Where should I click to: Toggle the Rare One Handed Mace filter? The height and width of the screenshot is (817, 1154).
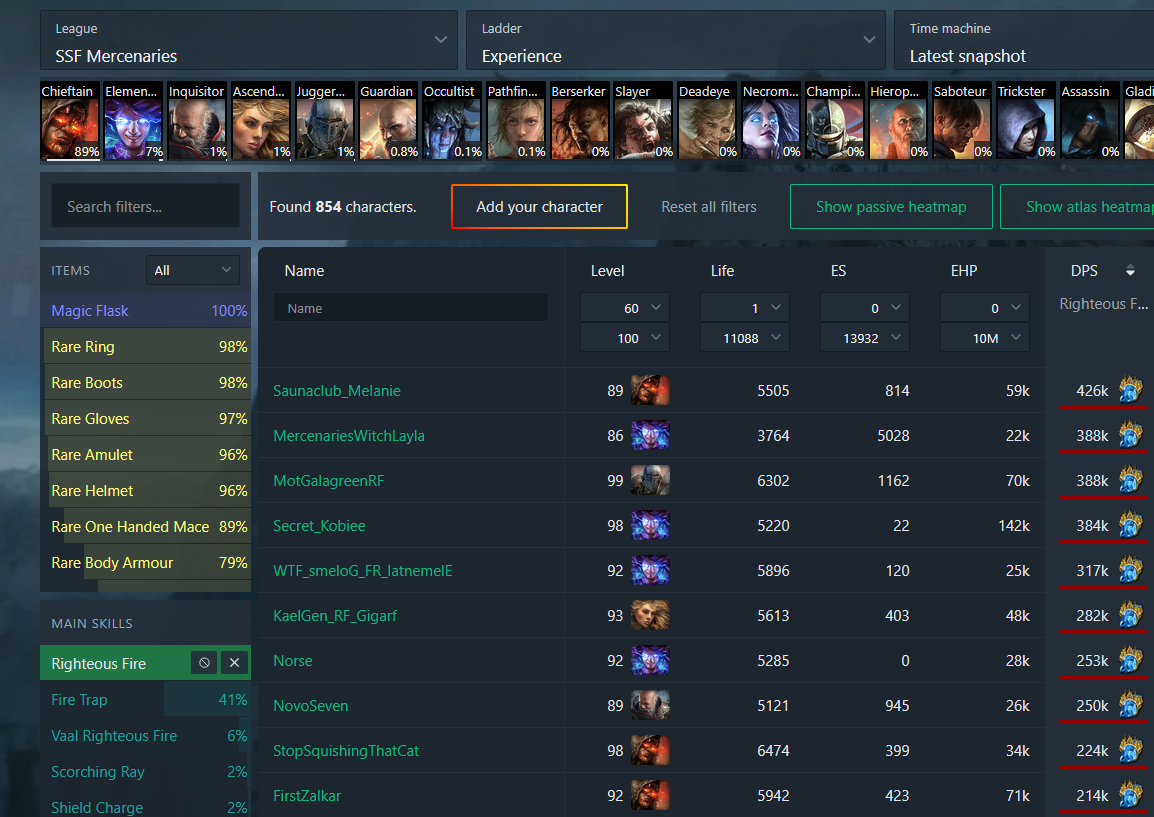146,527
